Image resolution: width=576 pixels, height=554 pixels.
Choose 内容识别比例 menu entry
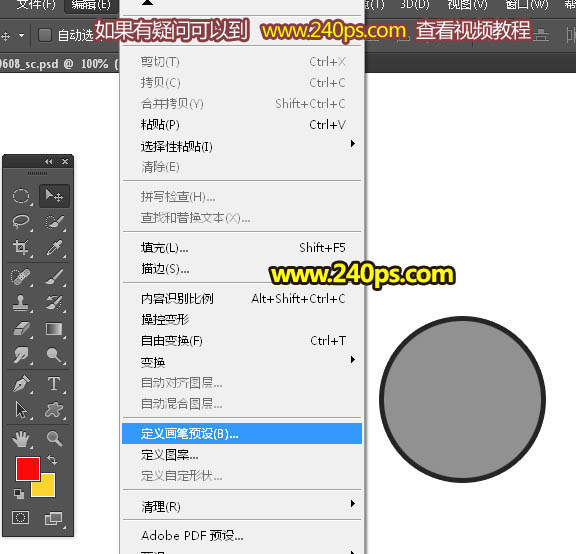242,299
